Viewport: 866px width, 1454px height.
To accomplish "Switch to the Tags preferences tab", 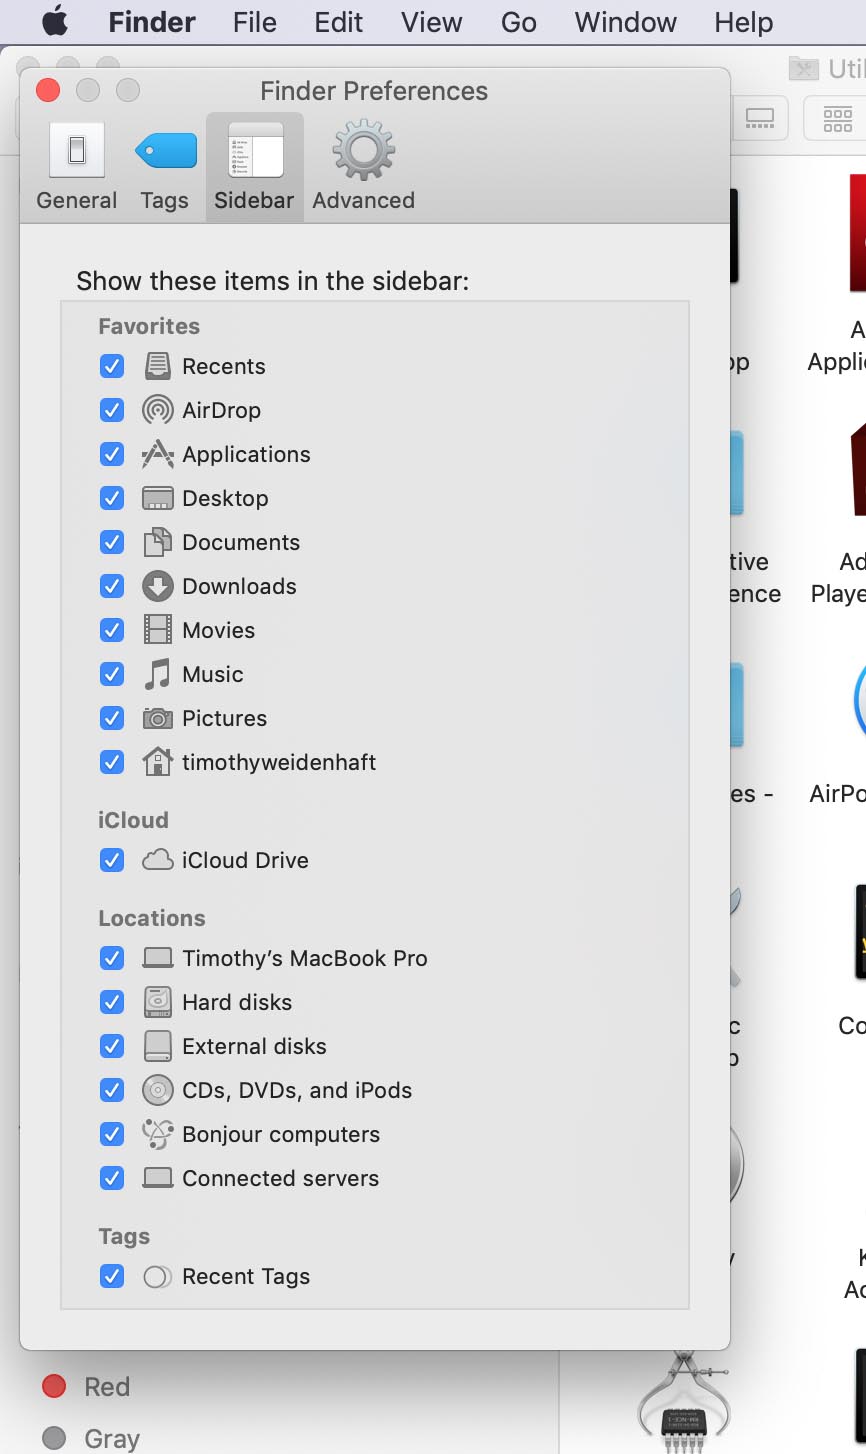I will (165, 167).
